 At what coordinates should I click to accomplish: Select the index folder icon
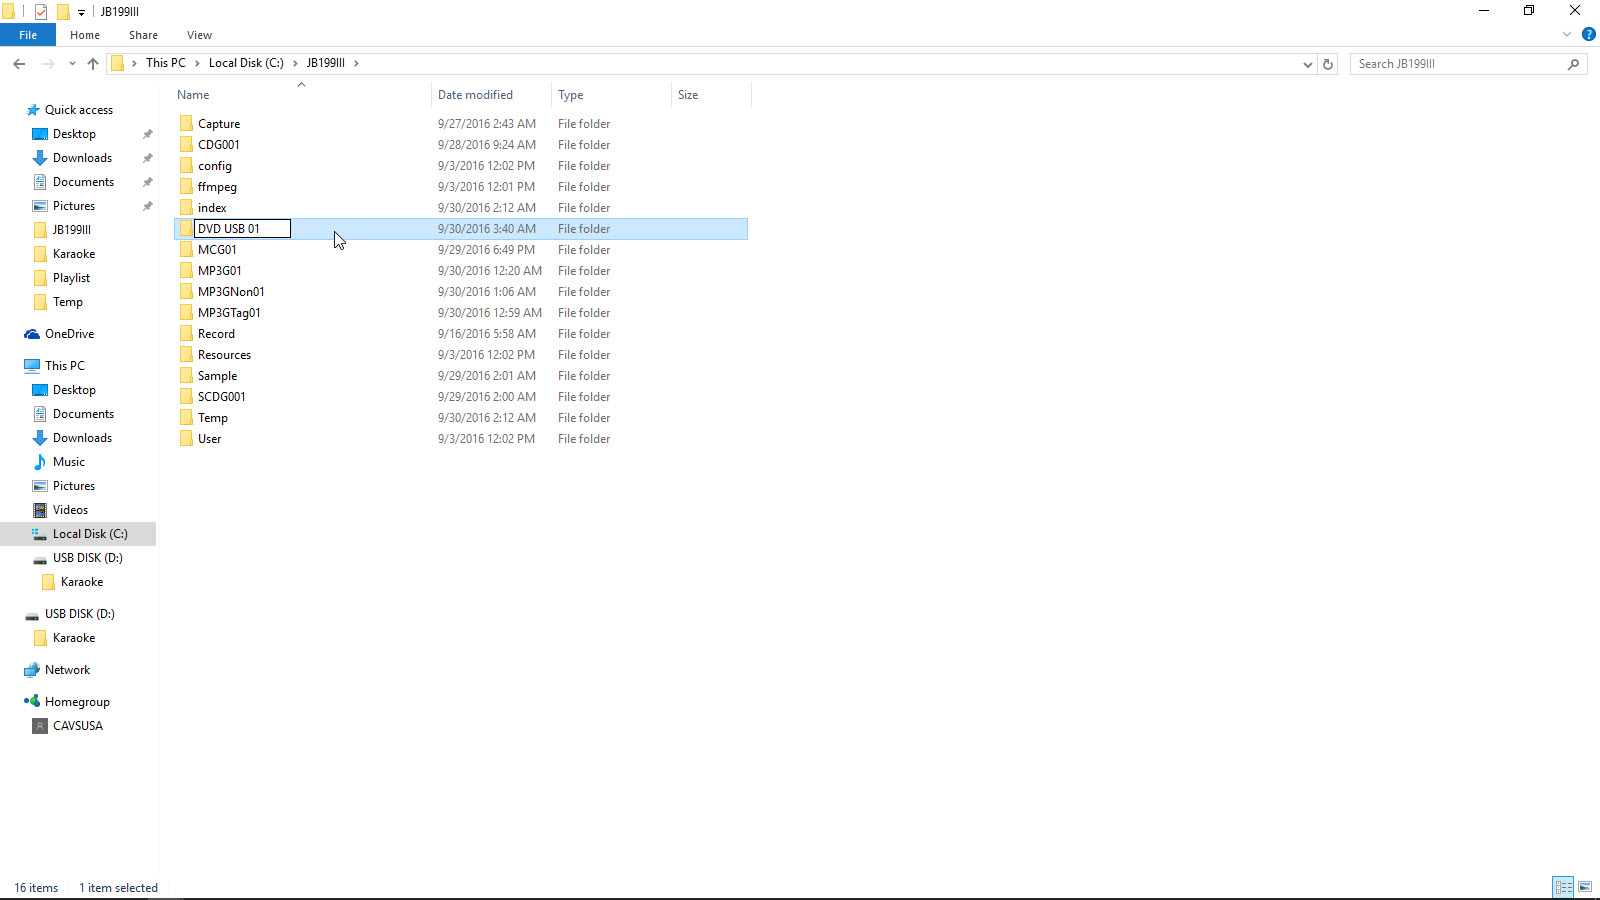click(186, 208)
